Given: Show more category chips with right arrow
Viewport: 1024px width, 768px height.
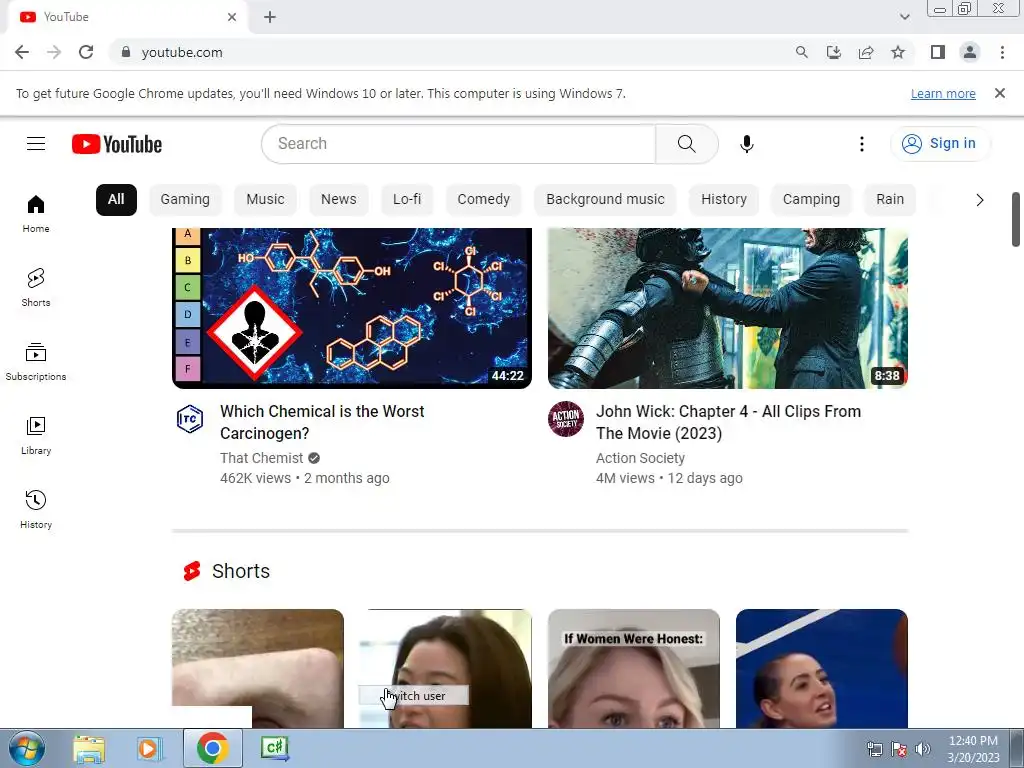Looking at the screenshot, I should point(980,200).
